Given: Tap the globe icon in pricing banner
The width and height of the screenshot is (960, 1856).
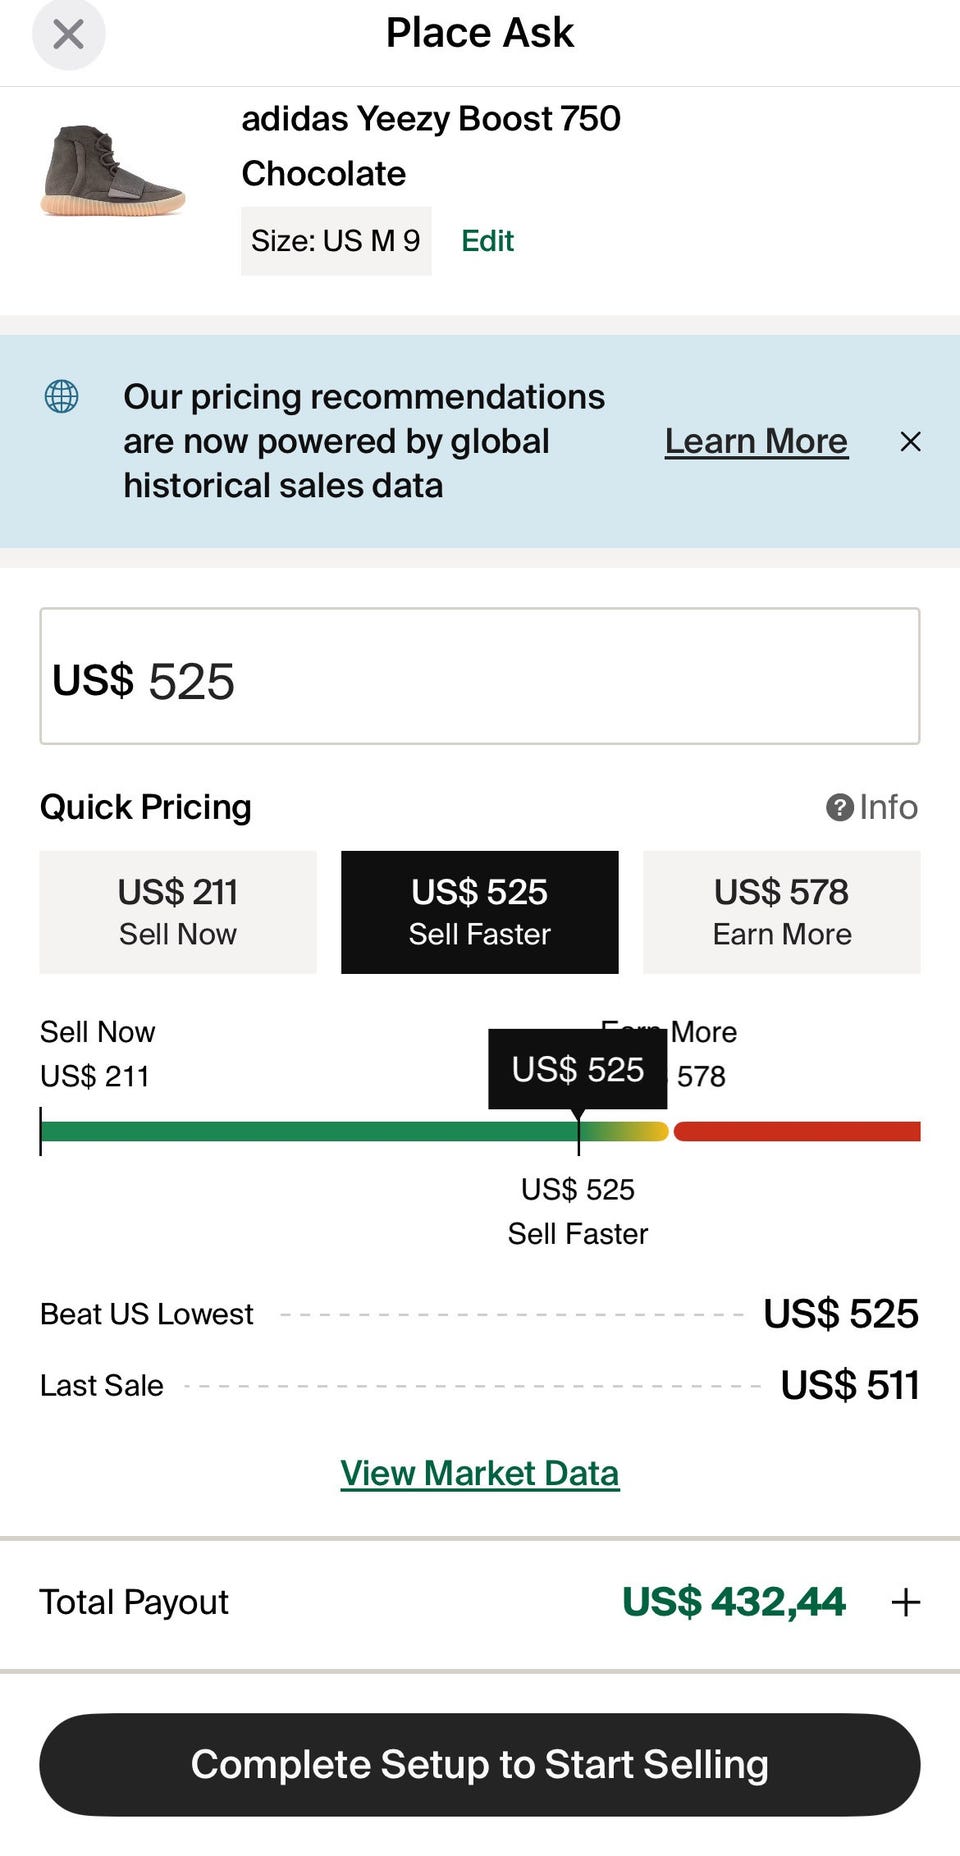Looking at the screenshot, I should [62, 397].
